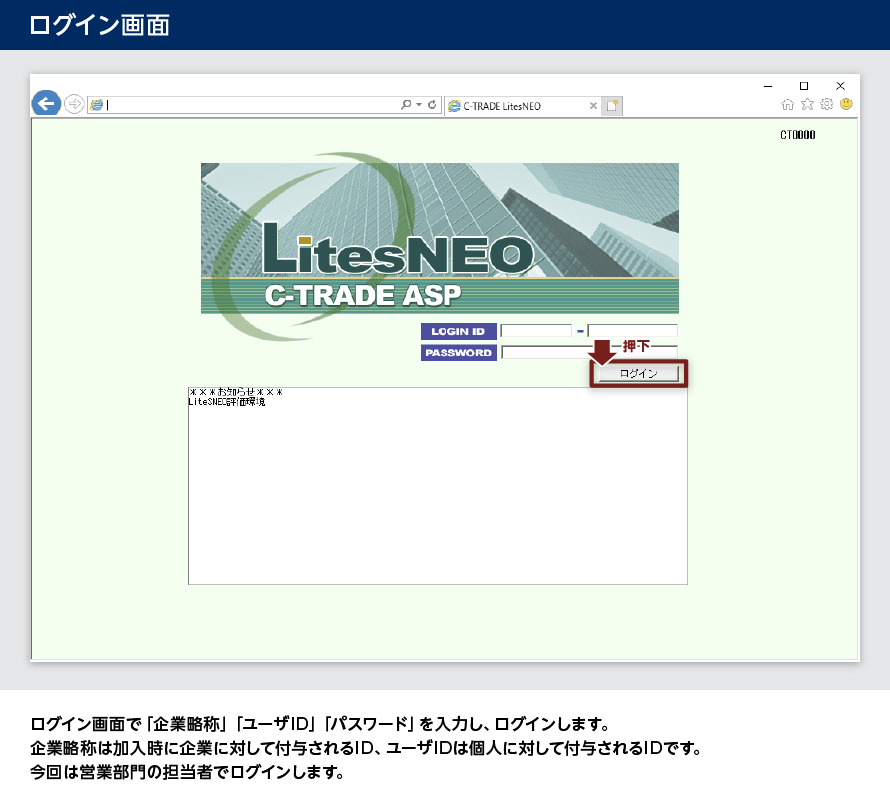Image resolution: width=890 pixels, height=810 pixels.
Task: Click the search magnifier in address bar
Action: click(406, 104)
